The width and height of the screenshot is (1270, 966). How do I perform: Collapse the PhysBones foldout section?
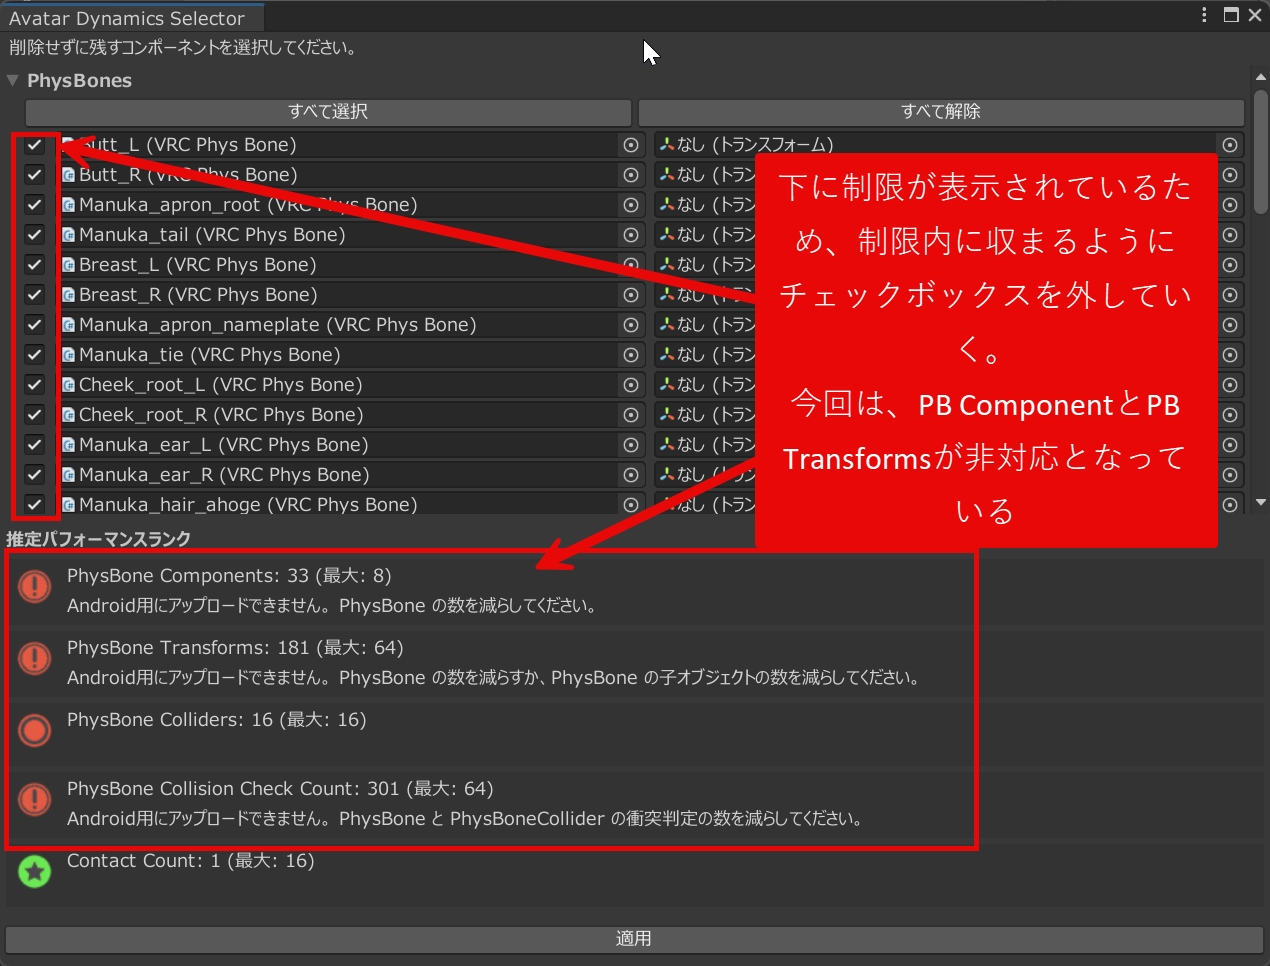click(x=13, y=81)
